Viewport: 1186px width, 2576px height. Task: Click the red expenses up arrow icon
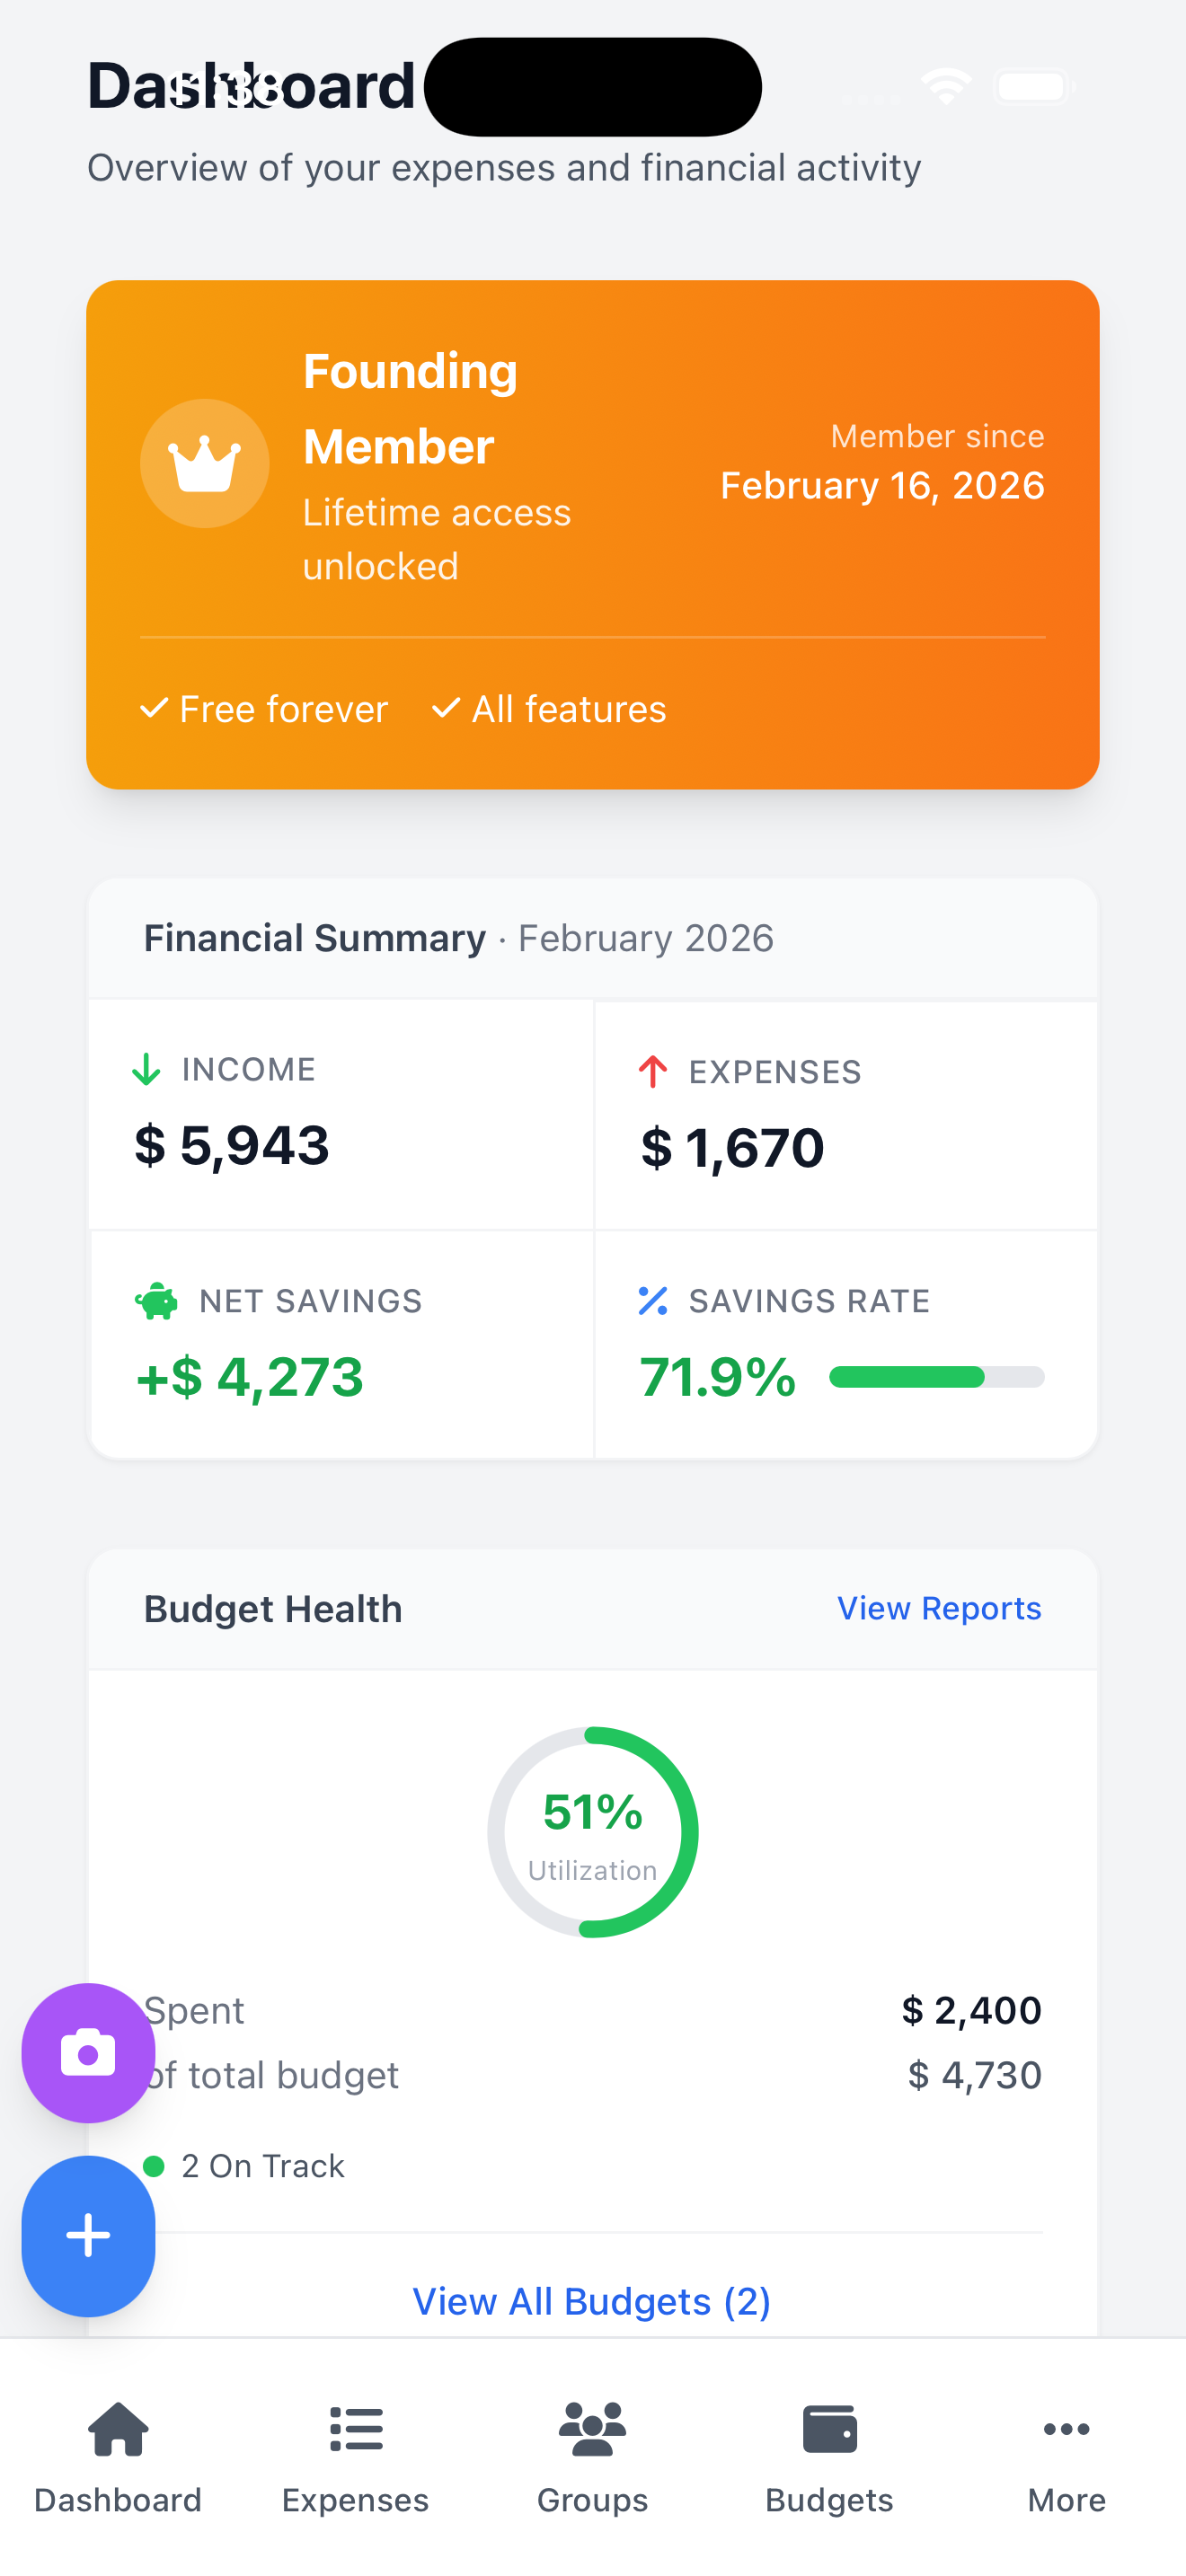653,1072
